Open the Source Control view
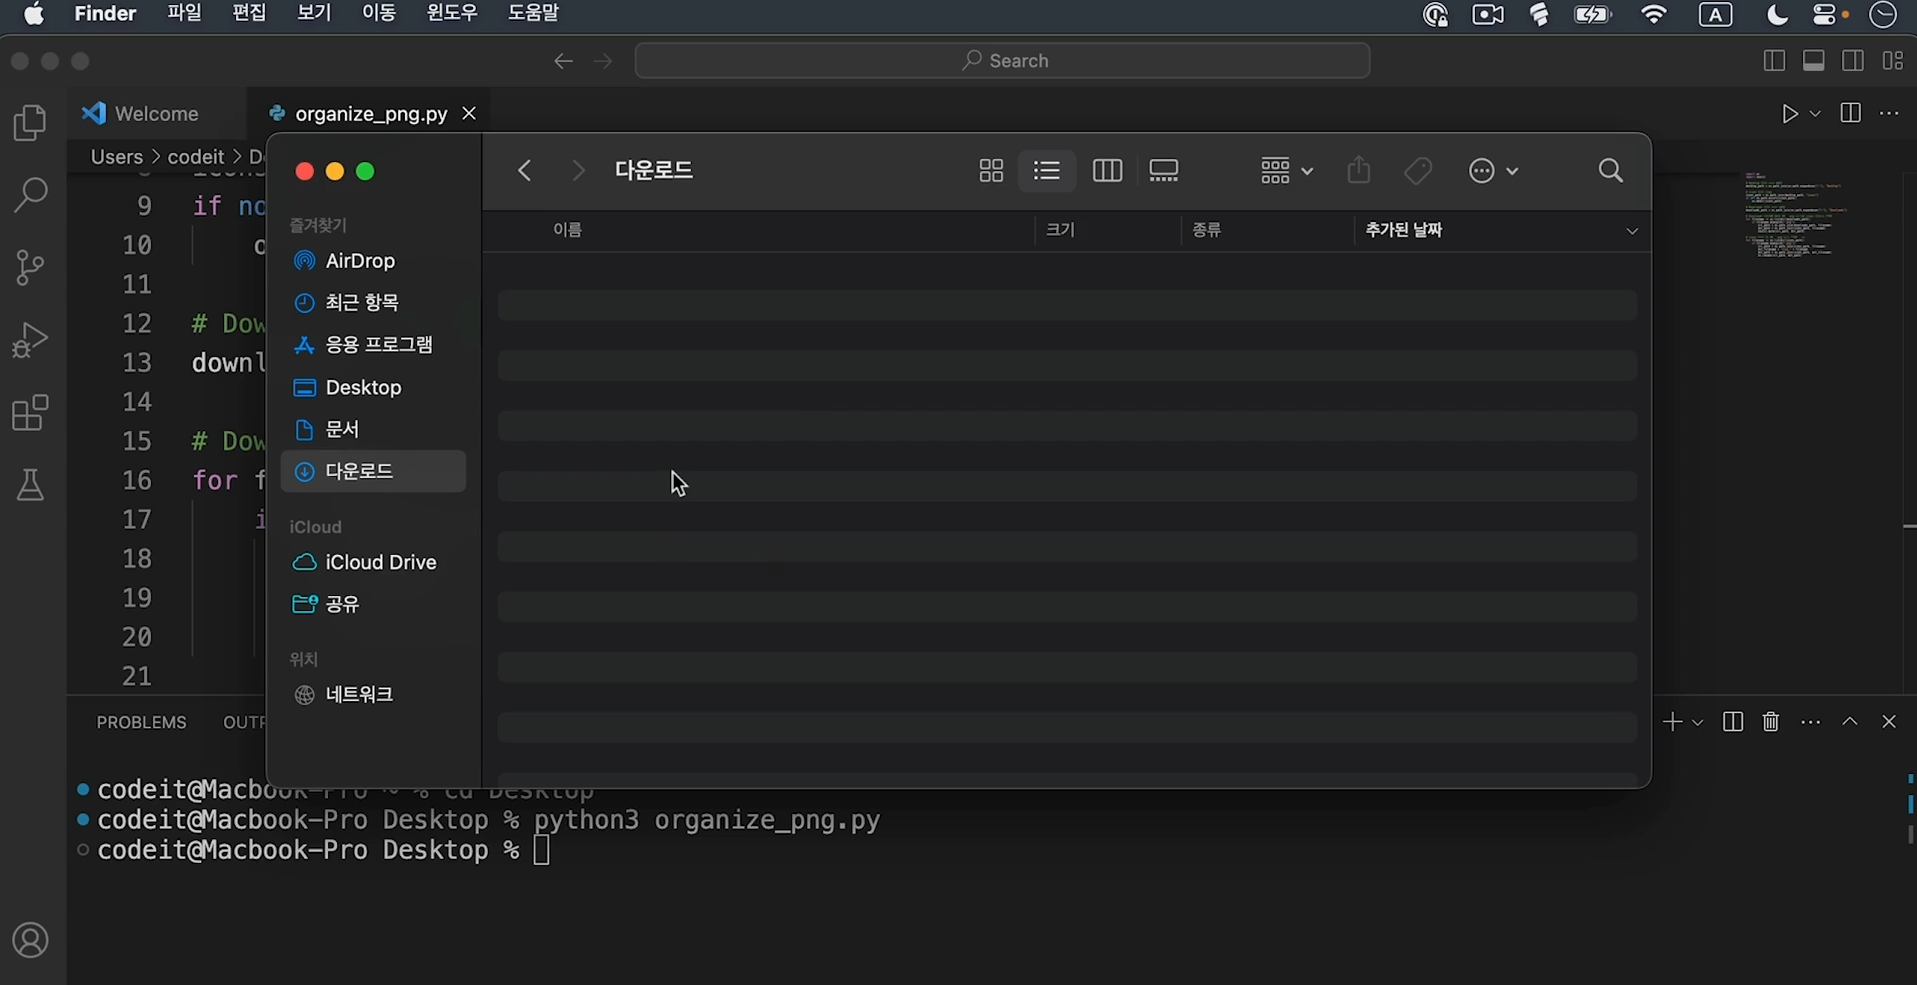1917x985 pixels. click(30, 267)
